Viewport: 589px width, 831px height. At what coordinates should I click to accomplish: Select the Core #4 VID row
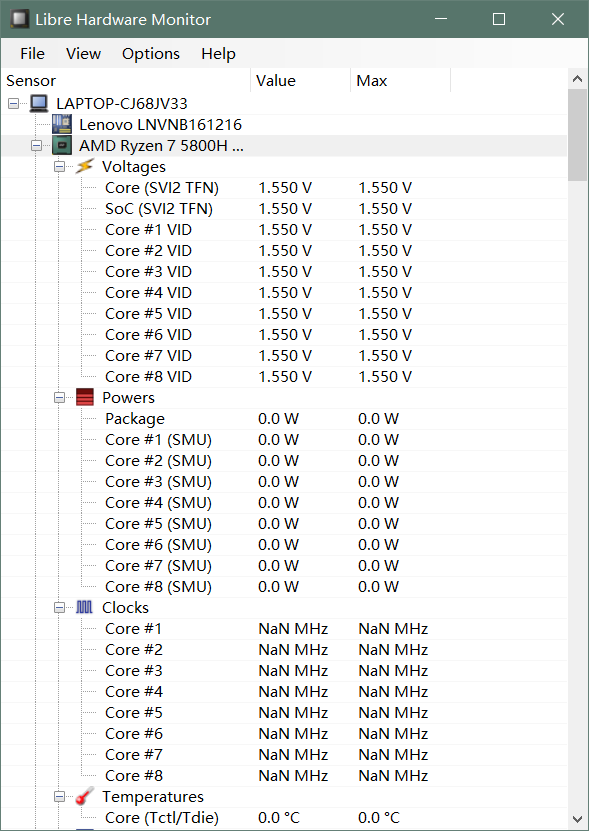284,293
